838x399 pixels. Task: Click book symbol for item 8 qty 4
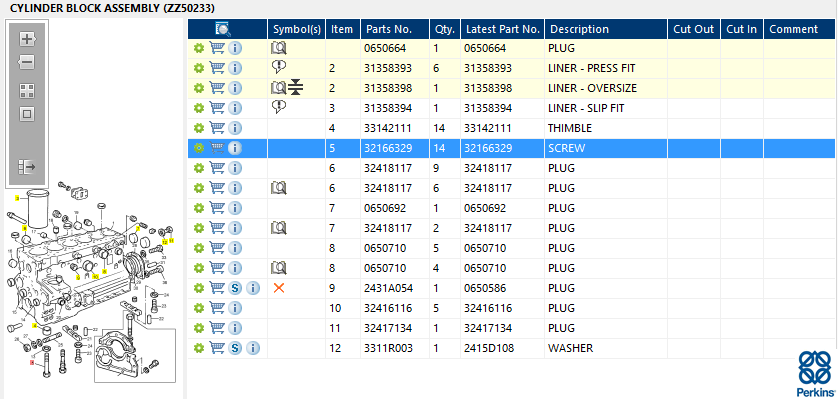(x=278, y=268)
